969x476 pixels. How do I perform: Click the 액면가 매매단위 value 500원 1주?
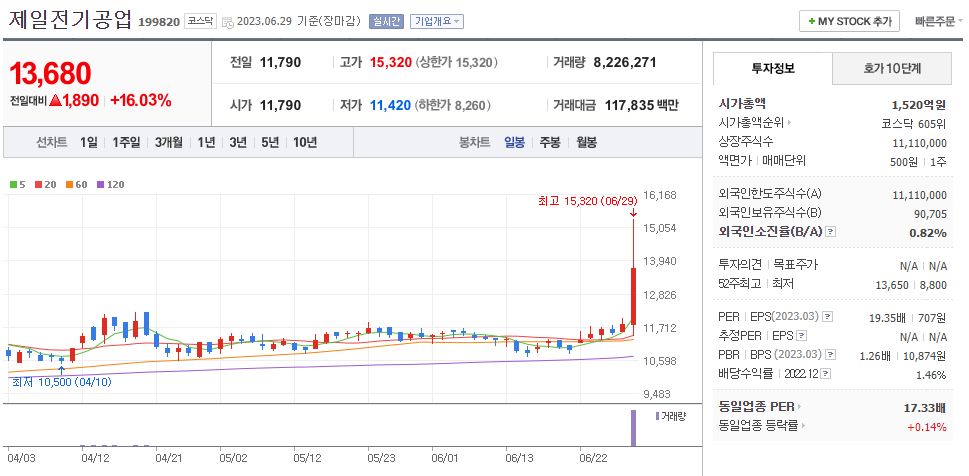[x=918, y=161]
